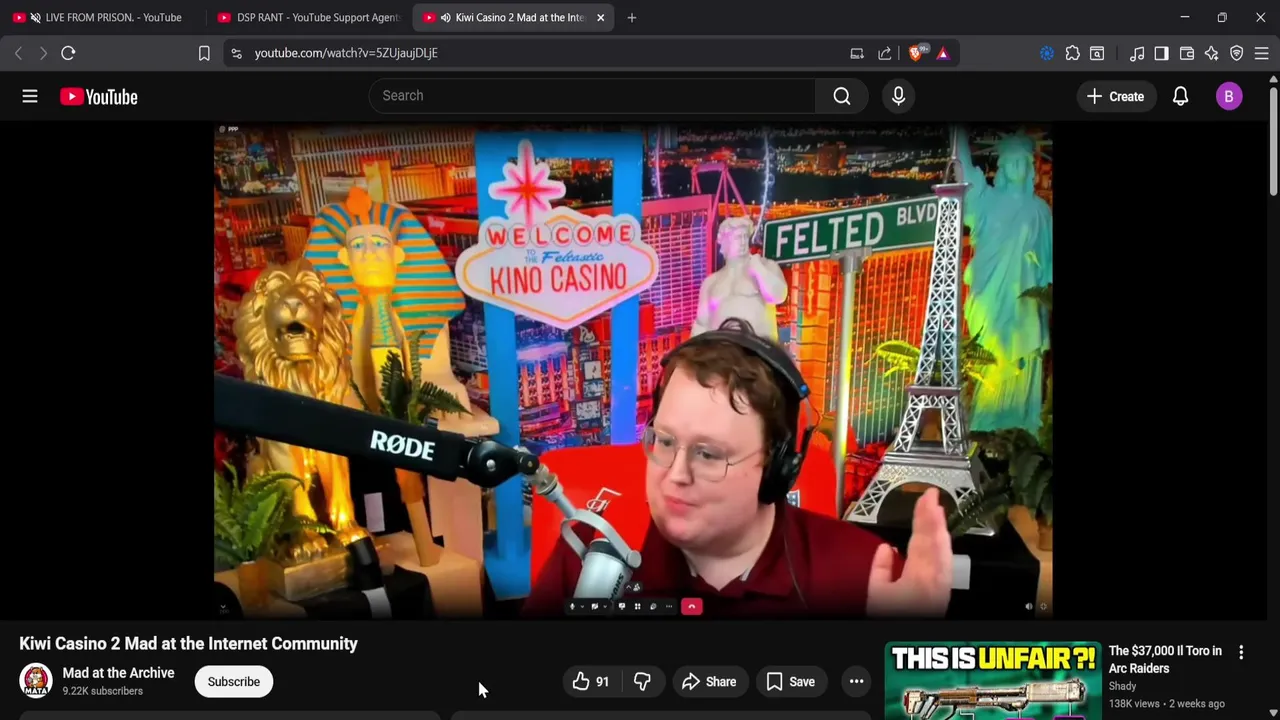
Task: Open the Brave playlist music icon
Action: (1137, 53)
